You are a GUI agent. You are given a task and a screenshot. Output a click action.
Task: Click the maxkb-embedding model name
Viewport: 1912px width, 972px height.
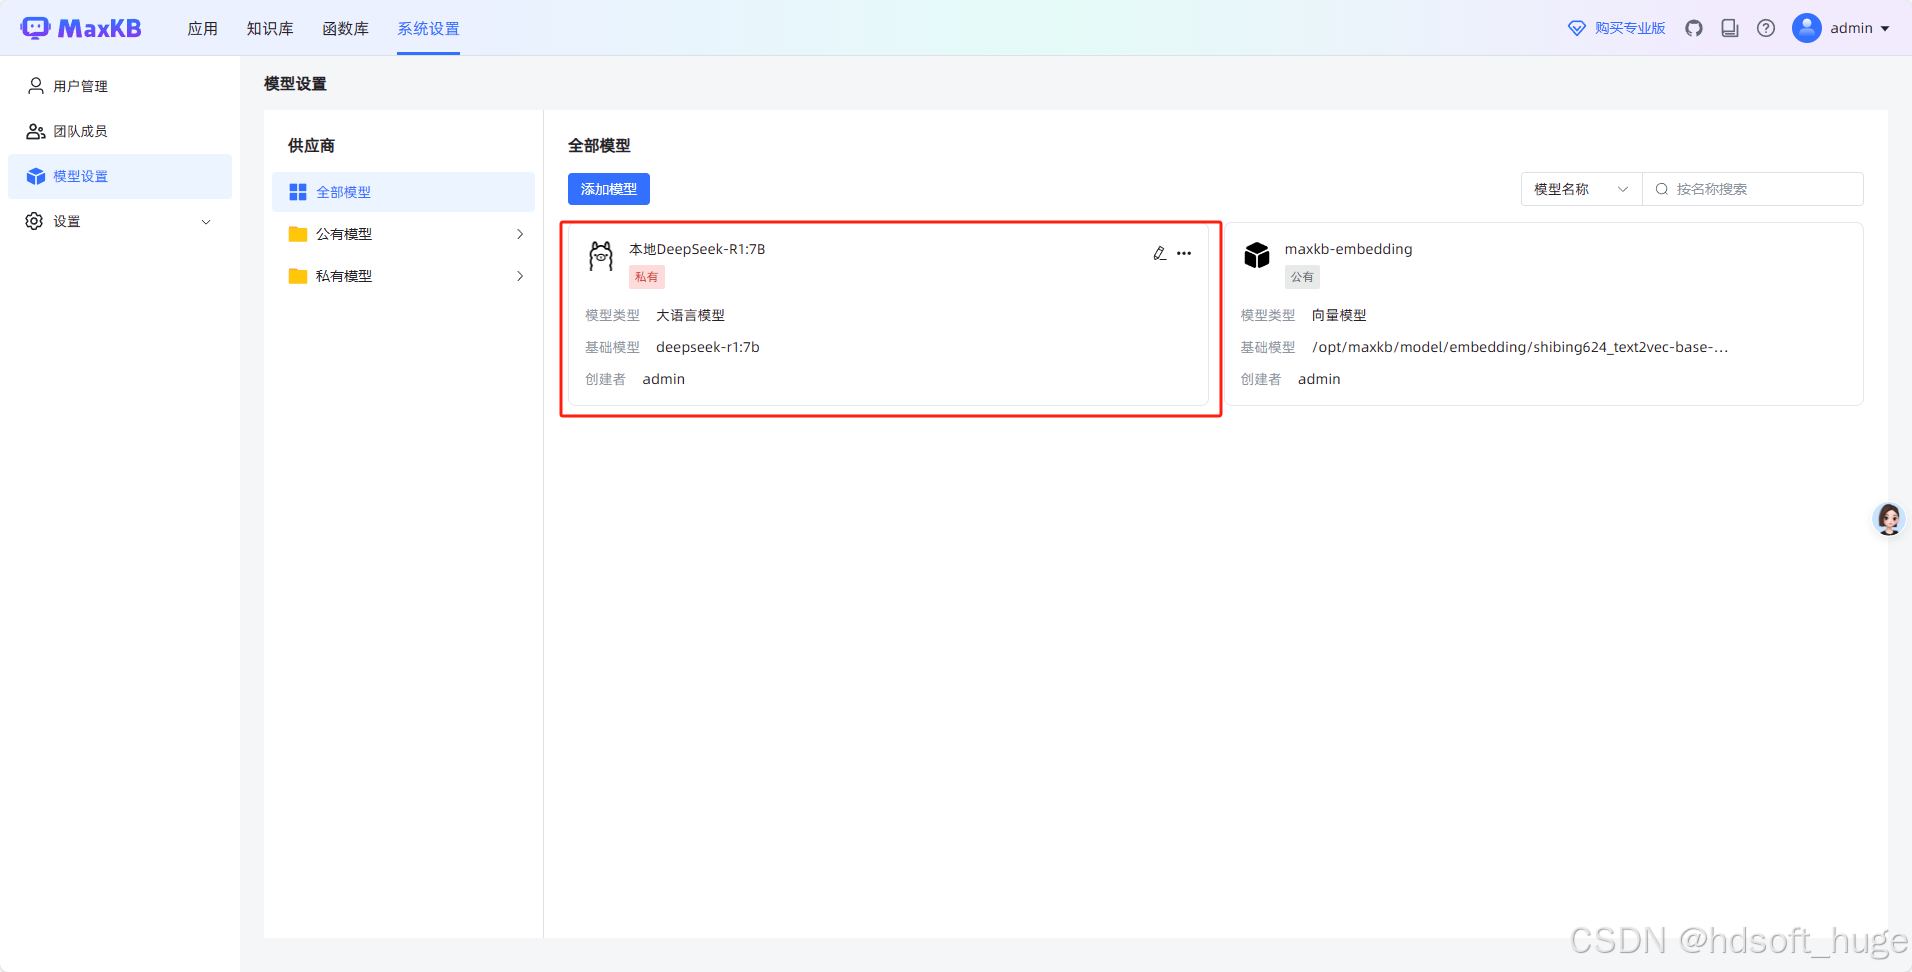pyautogui.click(x=1348, y=249)
